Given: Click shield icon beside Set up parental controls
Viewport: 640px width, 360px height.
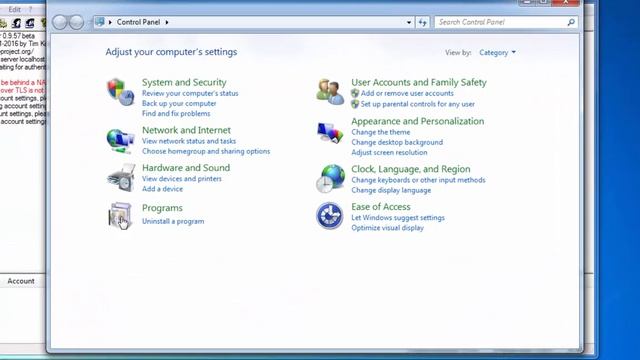Looking at the screenshot, I should click(x=355, y=104).
